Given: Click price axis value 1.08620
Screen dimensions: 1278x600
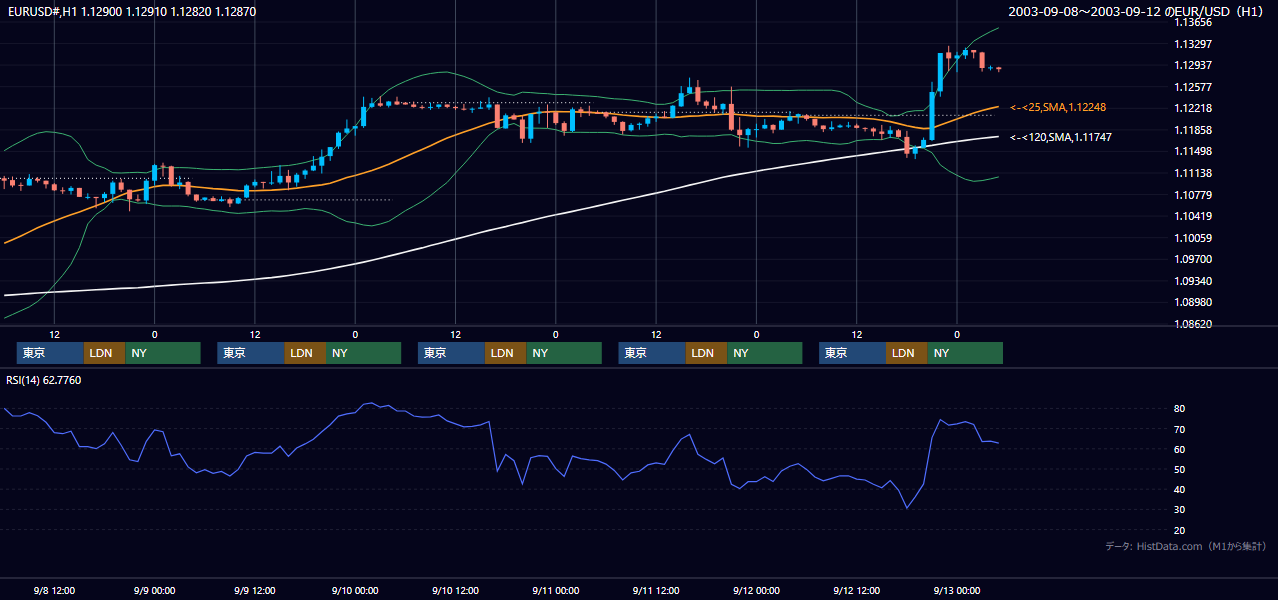Looking at the screenshot, I should coord(1195,324).
